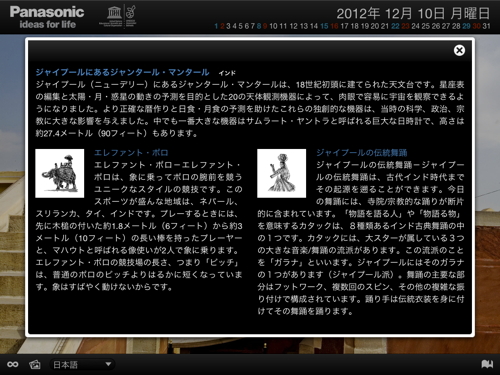Click the ジャイプールの伝統舞踊 heading
The height and width of the screenshot is (375, 500).
coord(362,153)
